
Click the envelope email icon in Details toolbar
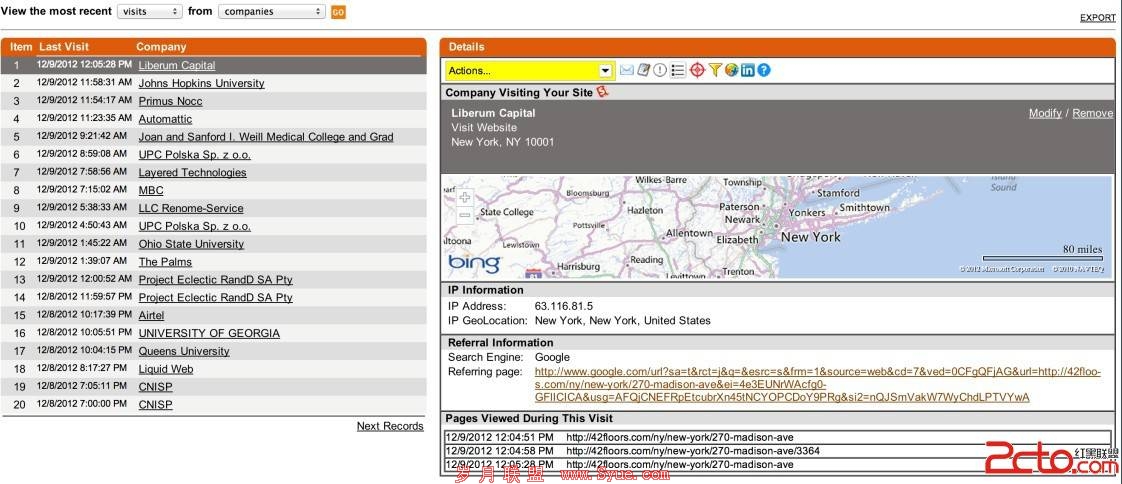627,70
